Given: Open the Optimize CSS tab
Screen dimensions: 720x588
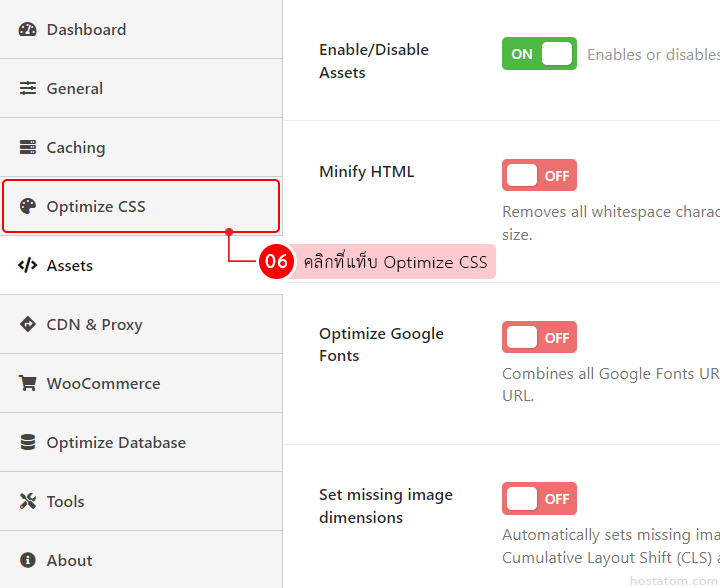Looking at the screenshot, I should pos(96,207).
